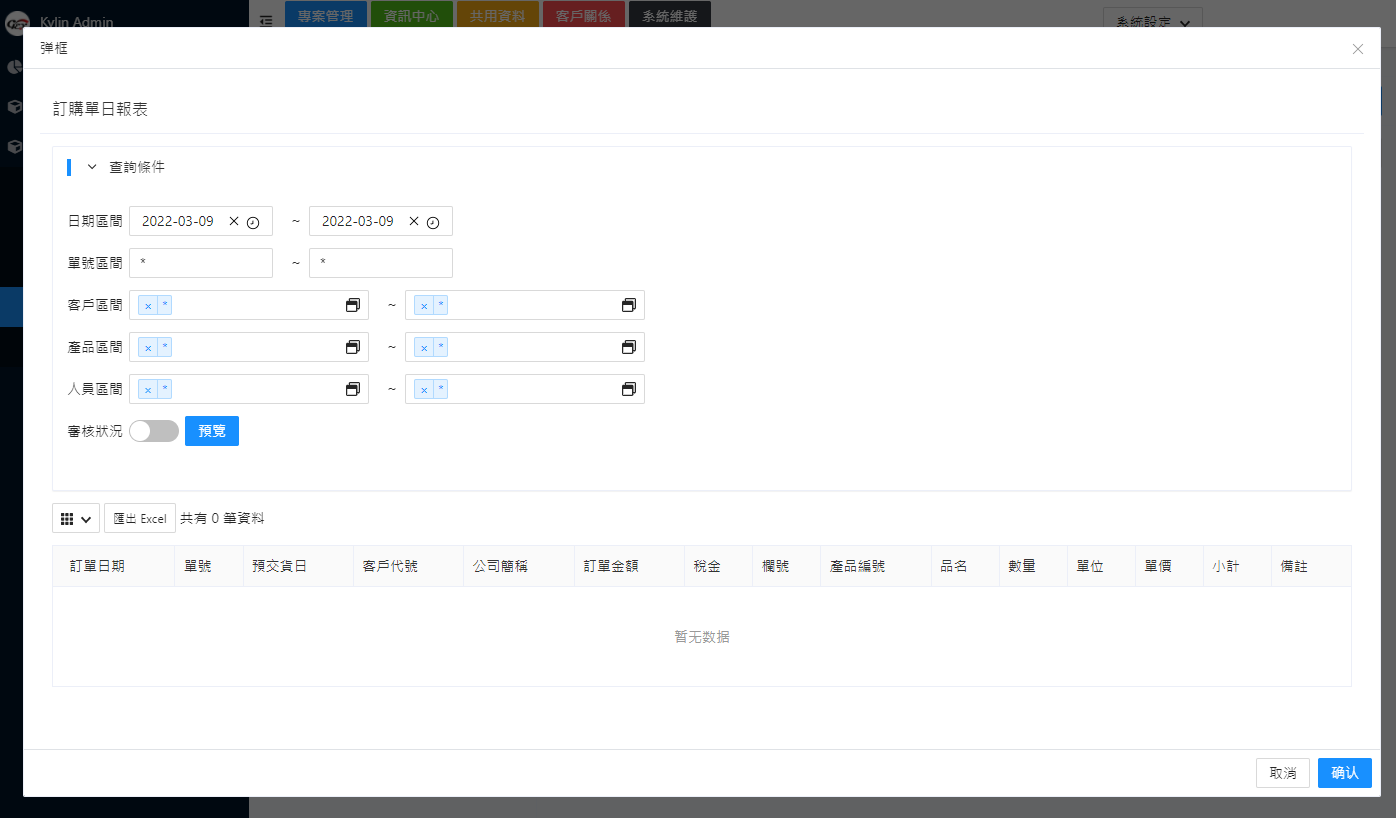Collapse the 查詢條件 section
Viewport: 1396px width, 818px height.
pyautogui.click(x=92, y=168)
